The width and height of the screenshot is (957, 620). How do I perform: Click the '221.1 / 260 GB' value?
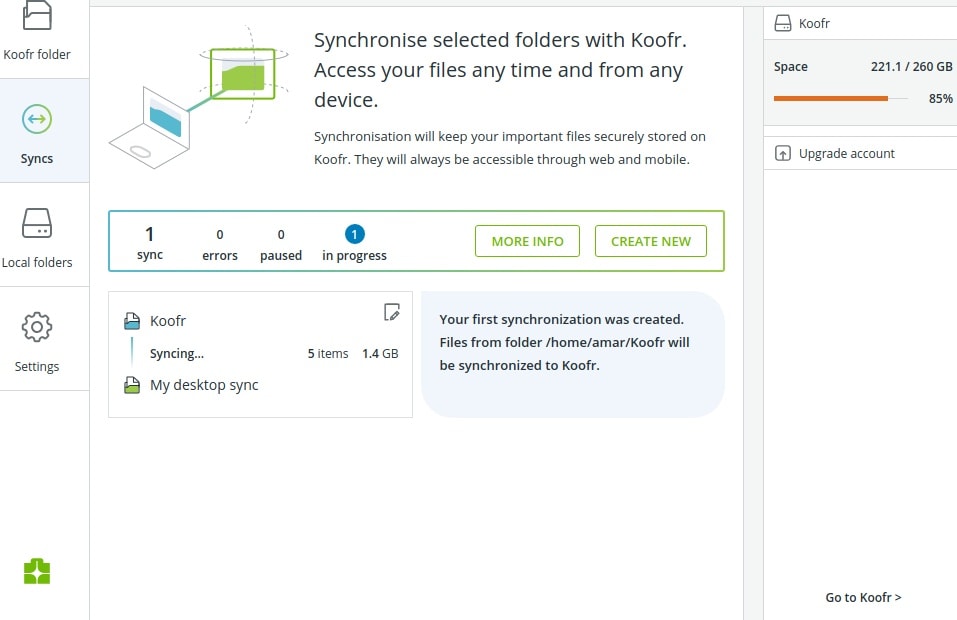[911, 67]
